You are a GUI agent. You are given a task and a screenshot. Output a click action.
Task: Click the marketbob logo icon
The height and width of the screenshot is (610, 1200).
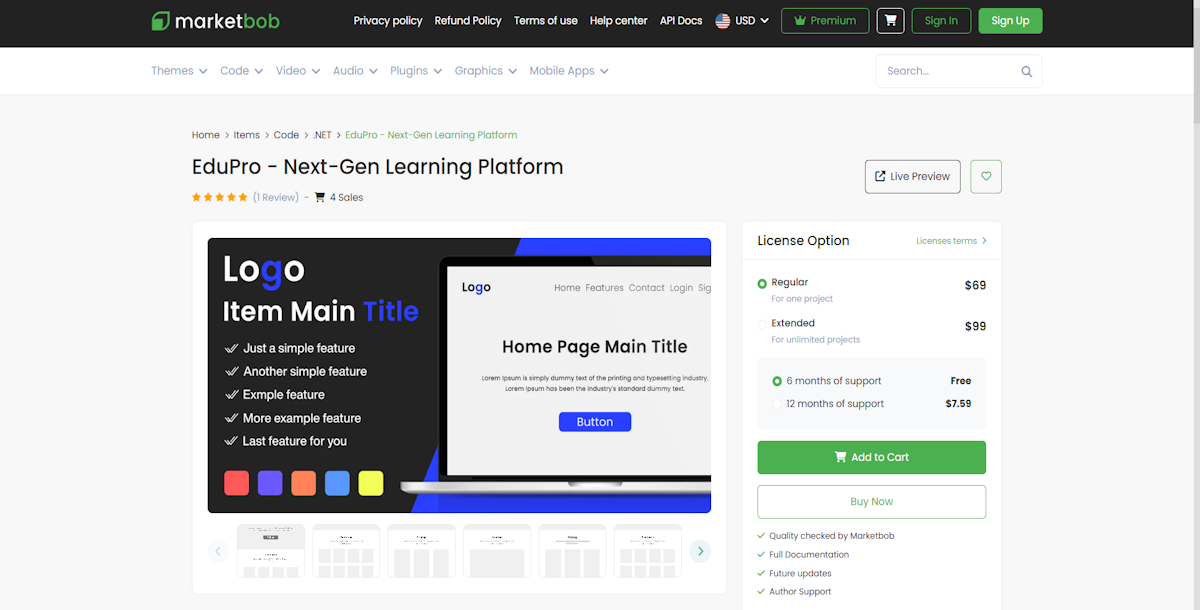point(161,21)
